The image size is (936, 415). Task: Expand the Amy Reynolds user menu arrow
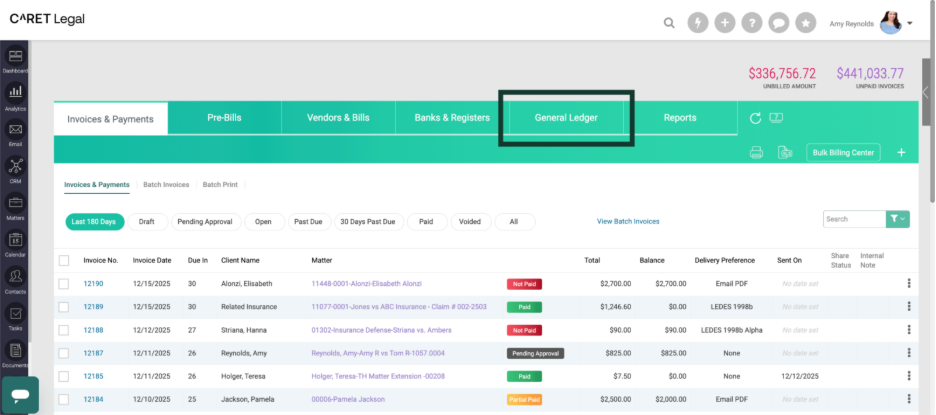pos(910,24)
